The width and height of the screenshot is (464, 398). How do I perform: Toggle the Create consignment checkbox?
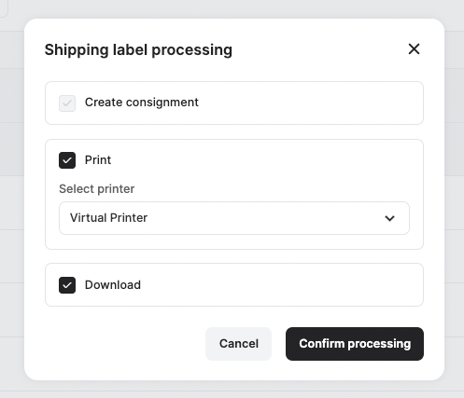point(67,103)
